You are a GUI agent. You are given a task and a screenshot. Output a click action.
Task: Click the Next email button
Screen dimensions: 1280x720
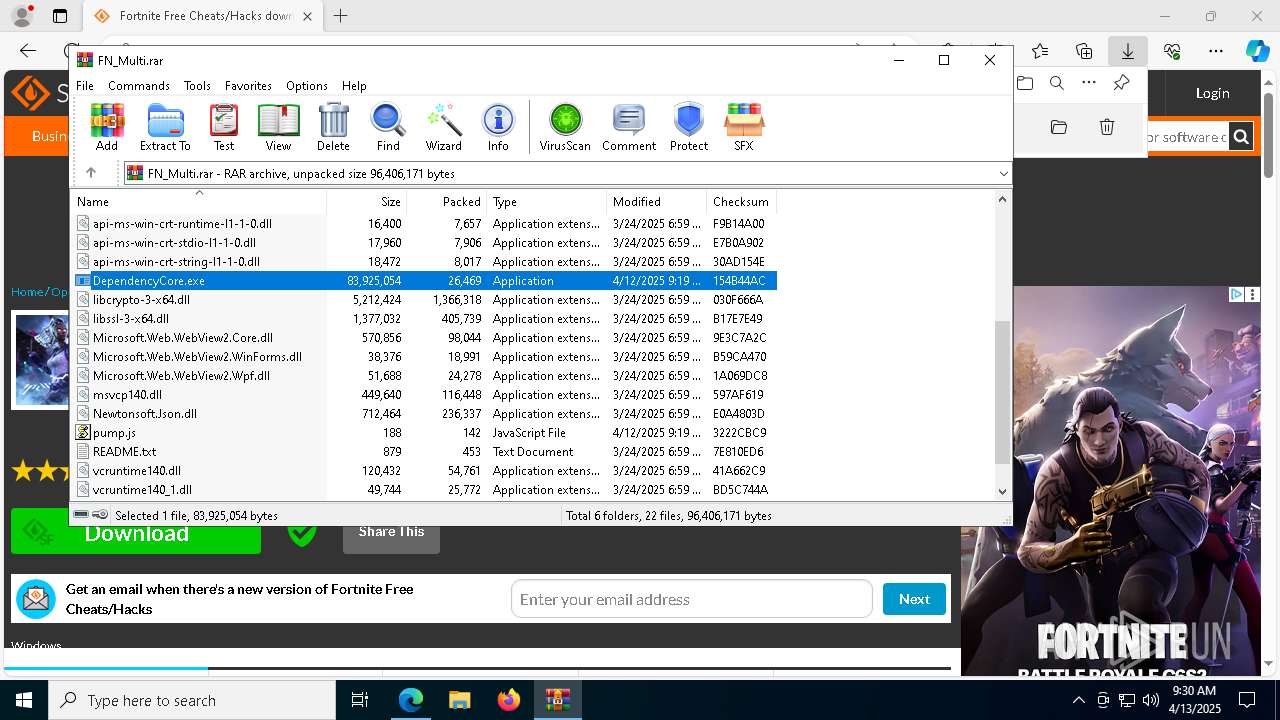click(914, 599)
